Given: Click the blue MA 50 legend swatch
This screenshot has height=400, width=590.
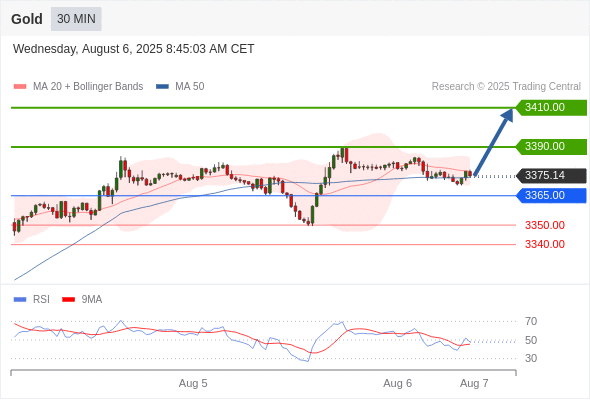Looking at the screenshot, I should pyautogui.click(x=162, y=87).
